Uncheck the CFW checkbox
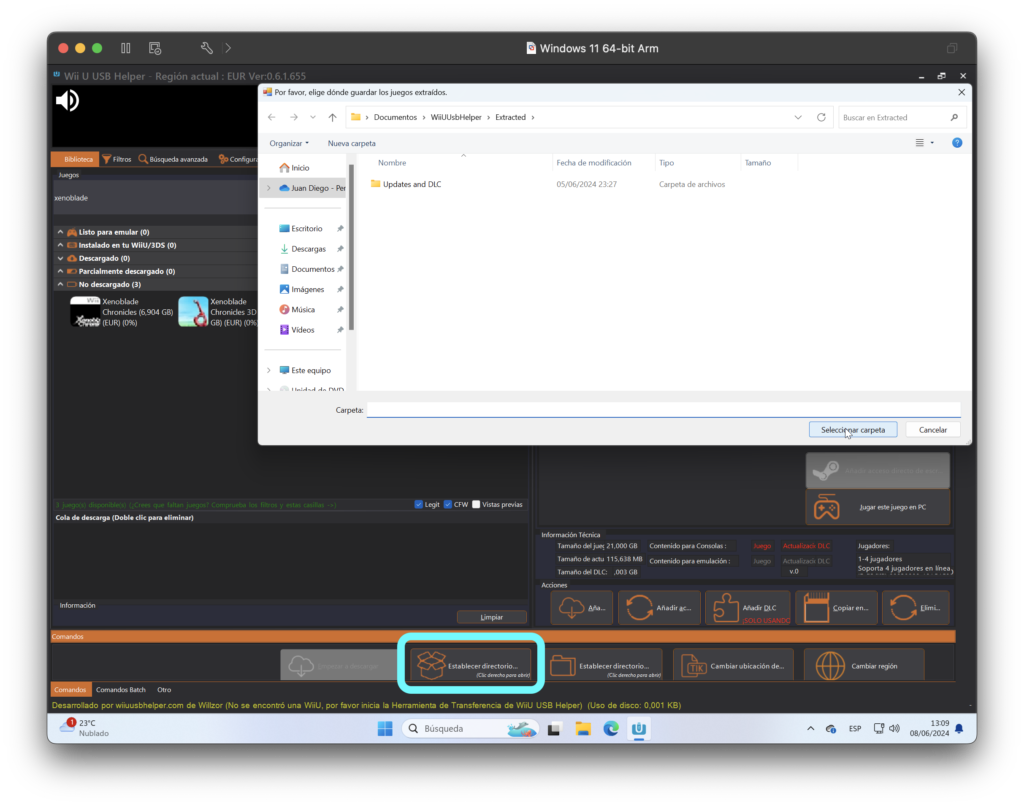Image resolution: width=1024 pixels, height=806 pixels. tap(448, 504)
